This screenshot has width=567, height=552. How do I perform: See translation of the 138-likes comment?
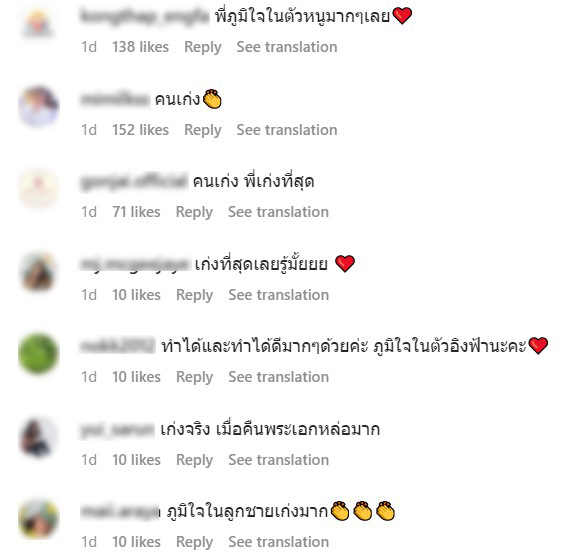[287, 47]
